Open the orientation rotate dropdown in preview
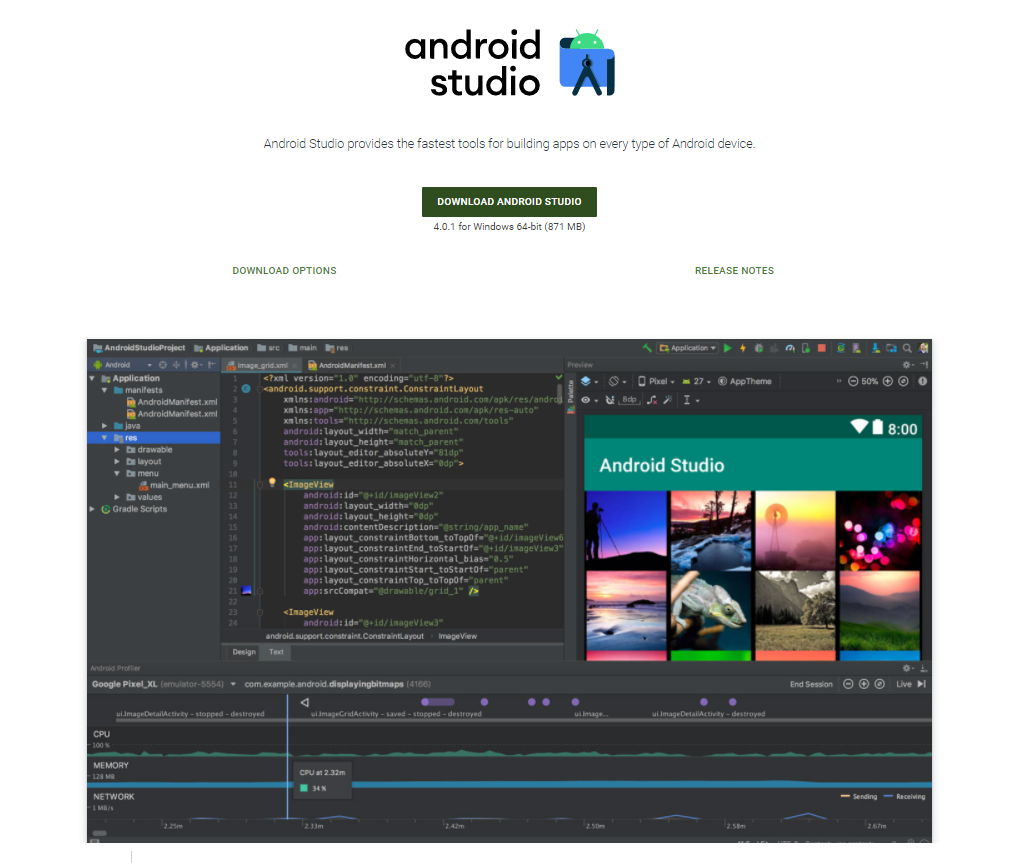The height and width of the screenshot is (863, 1011). click(x=617, y=381)
